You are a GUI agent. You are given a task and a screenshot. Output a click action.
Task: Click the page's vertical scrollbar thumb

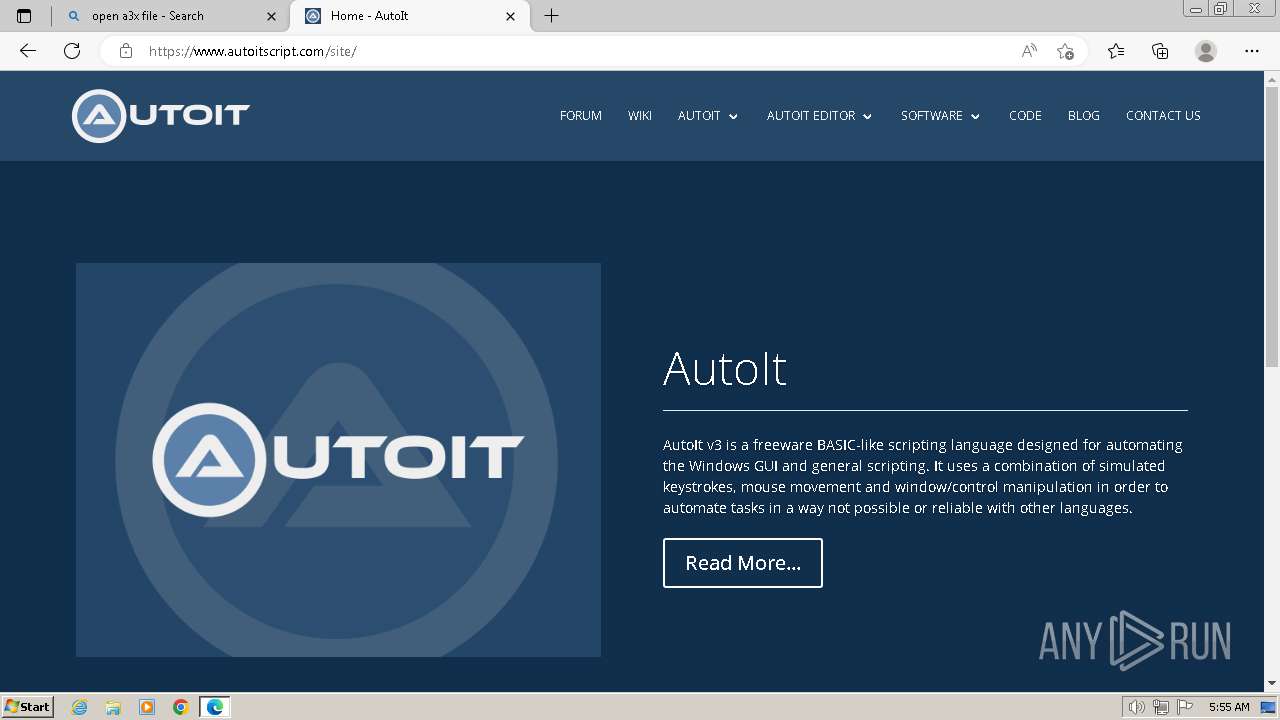pos(1272,225)
